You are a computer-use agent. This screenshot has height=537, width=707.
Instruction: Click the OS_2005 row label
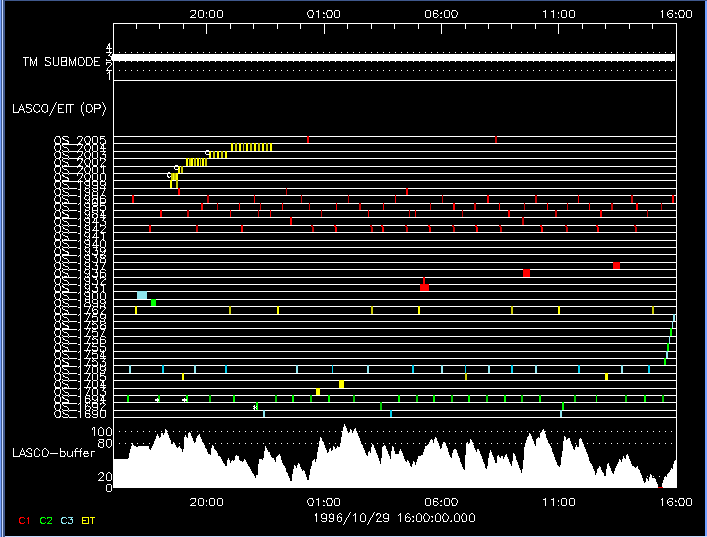coord(81,140)
